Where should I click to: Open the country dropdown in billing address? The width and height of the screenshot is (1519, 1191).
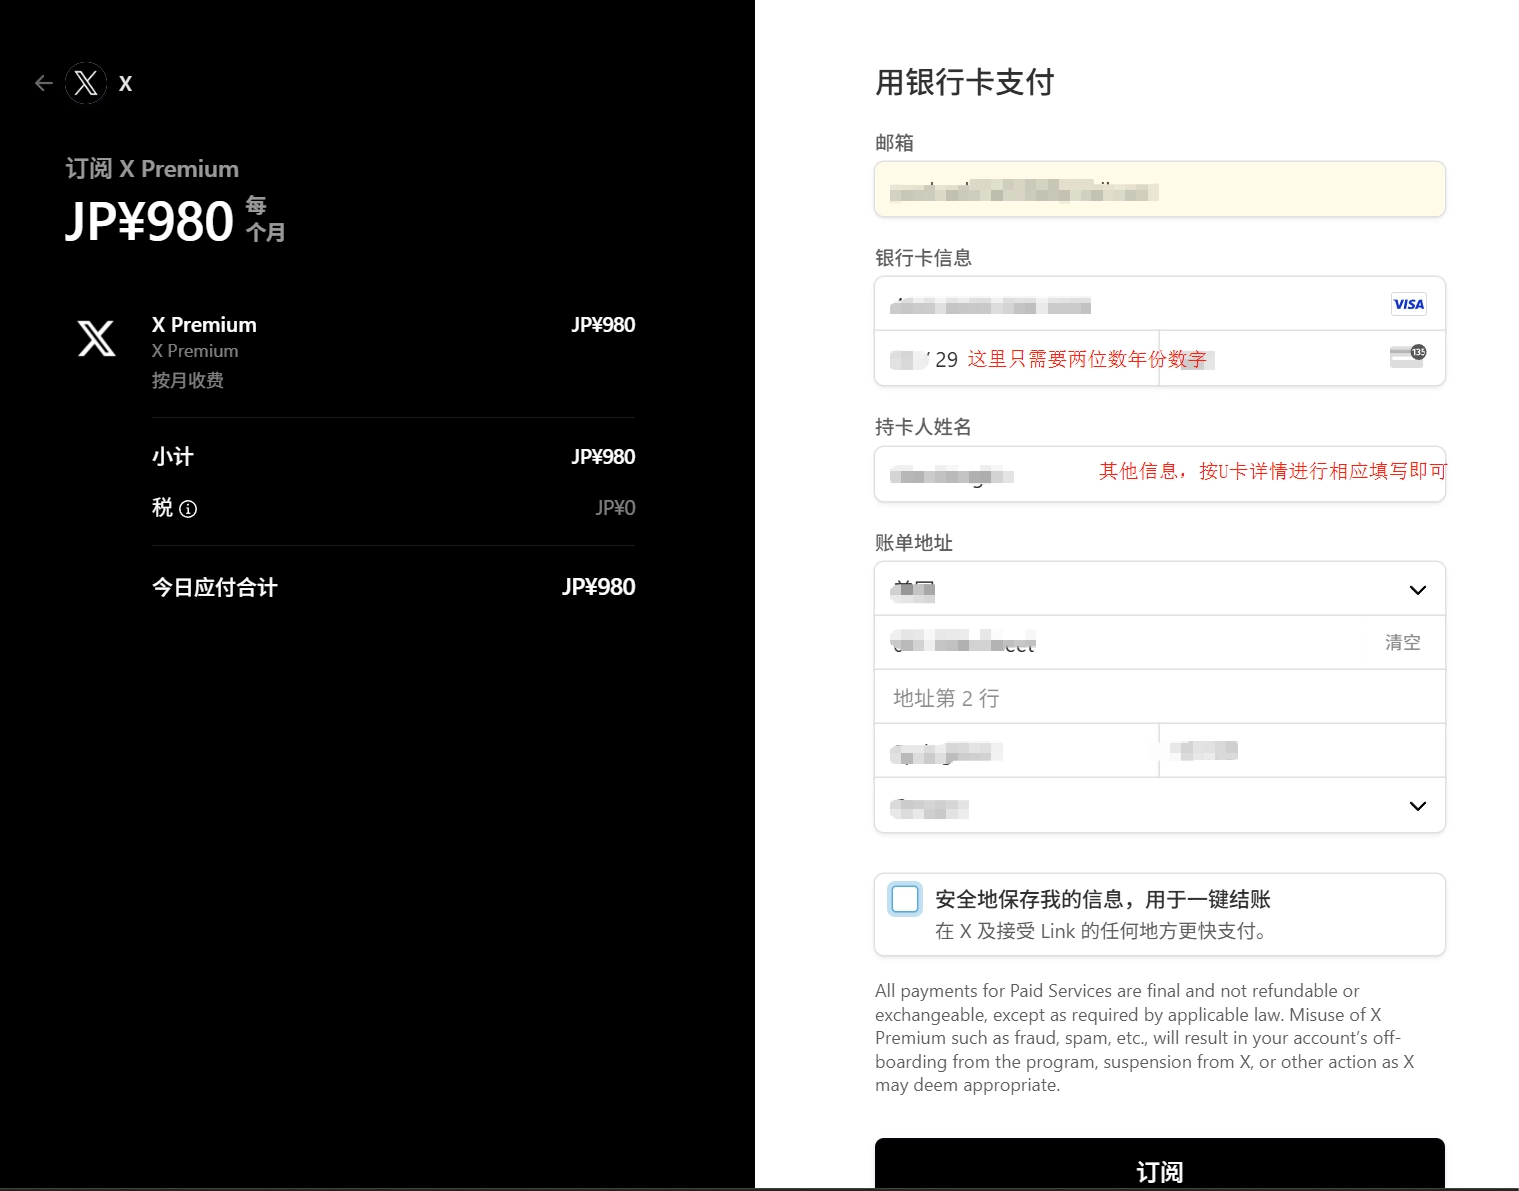[x=1160, y=589]
